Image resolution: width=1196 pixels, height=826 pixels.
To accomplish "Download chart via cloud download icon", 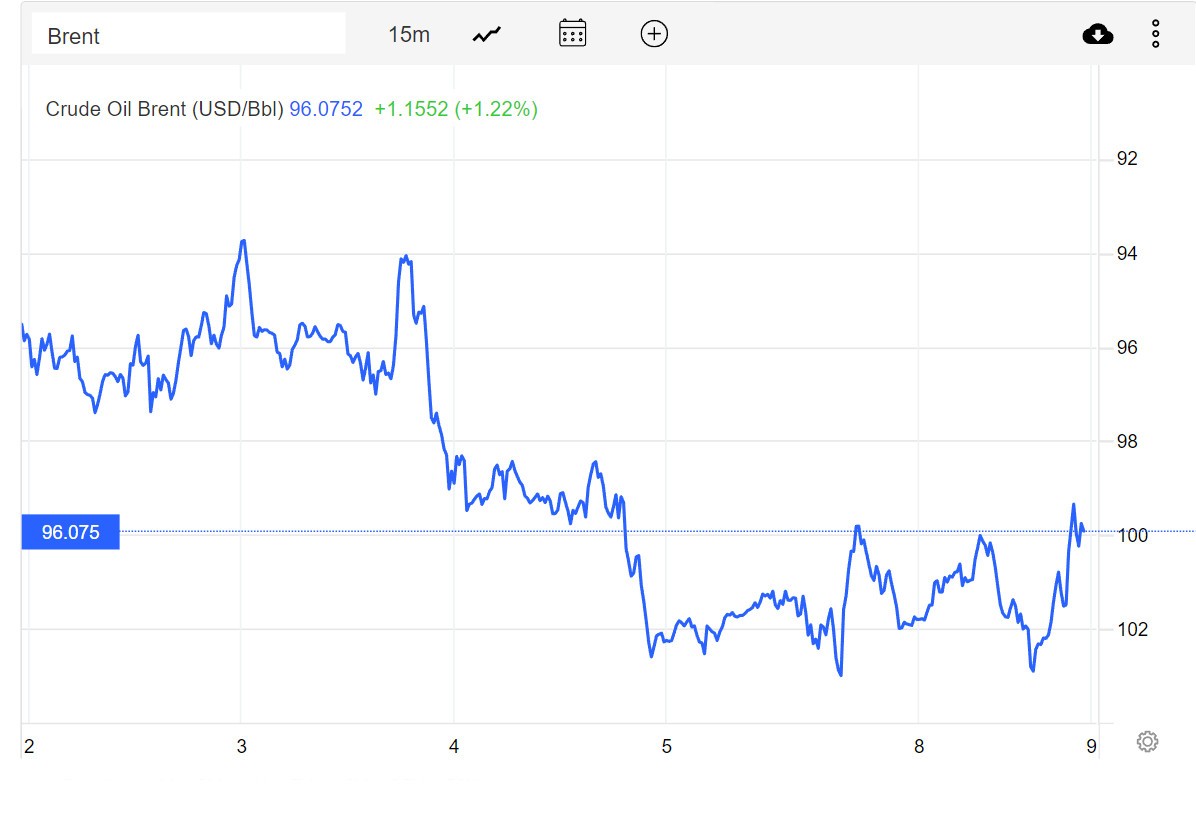I will point(1098,35).
